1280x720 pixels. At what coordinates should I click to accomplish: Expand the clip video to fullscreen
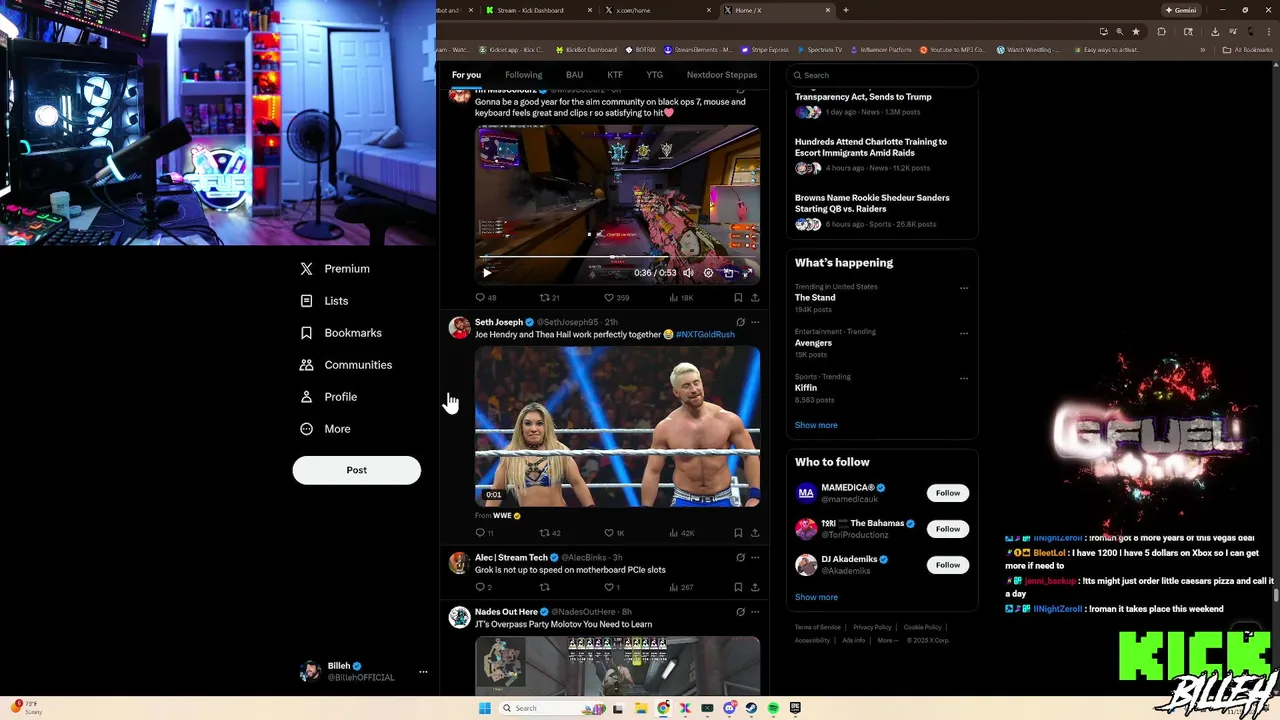click(x=747, y=273)
